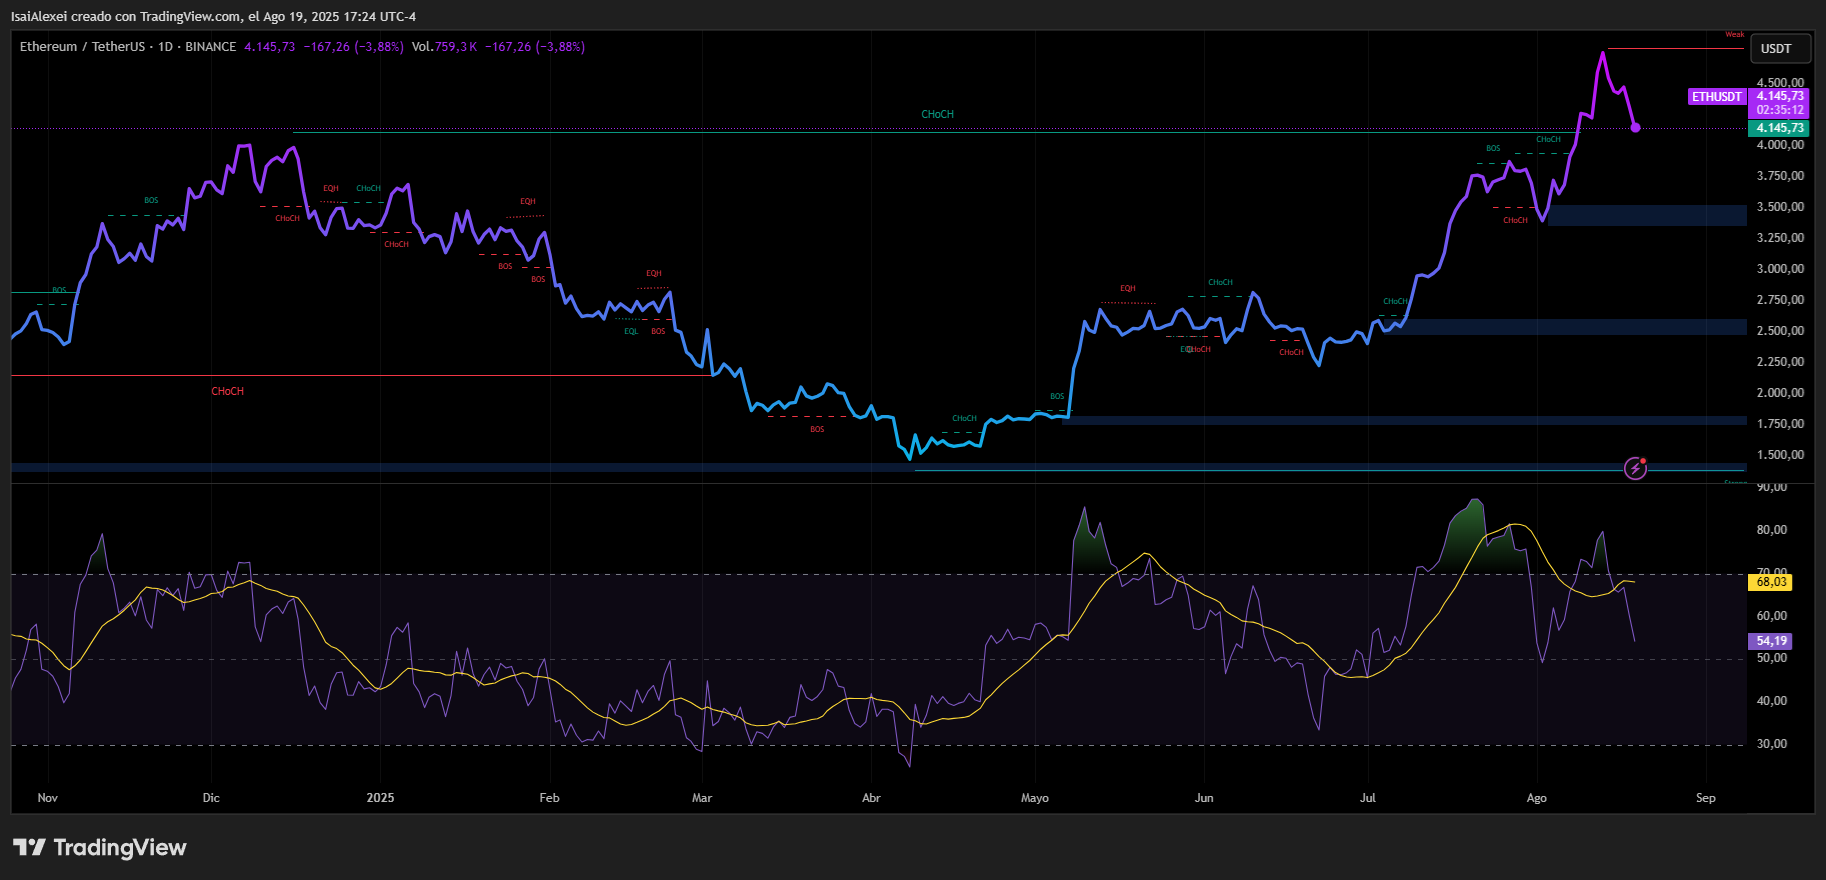The width and height of the screenshot is (1826, 880).
Task: Click the 2025 marker on time axis
Action: coord(380,798)
